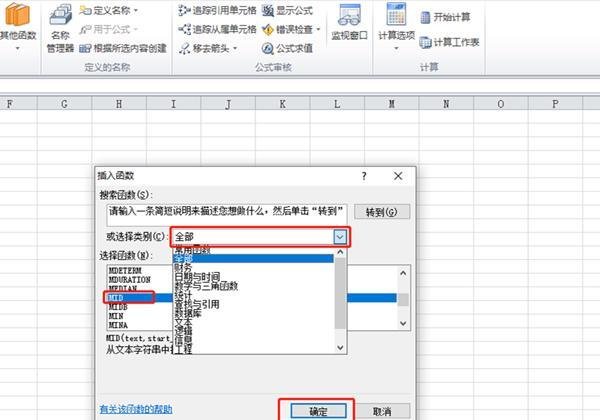This screenshot has height=420, width=600.
Task: Select column header P
Action: tap(555, 104)
